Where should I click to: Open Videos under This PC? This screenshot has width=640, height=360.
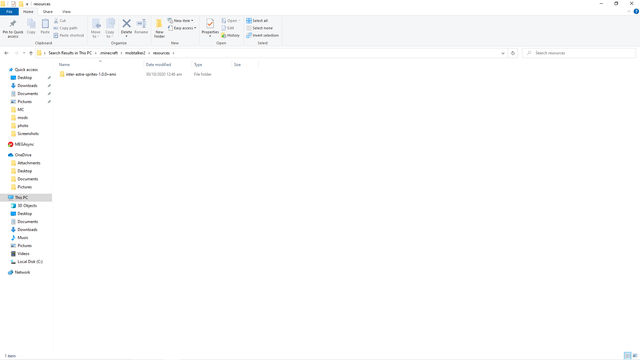click(x=23, y=253)
